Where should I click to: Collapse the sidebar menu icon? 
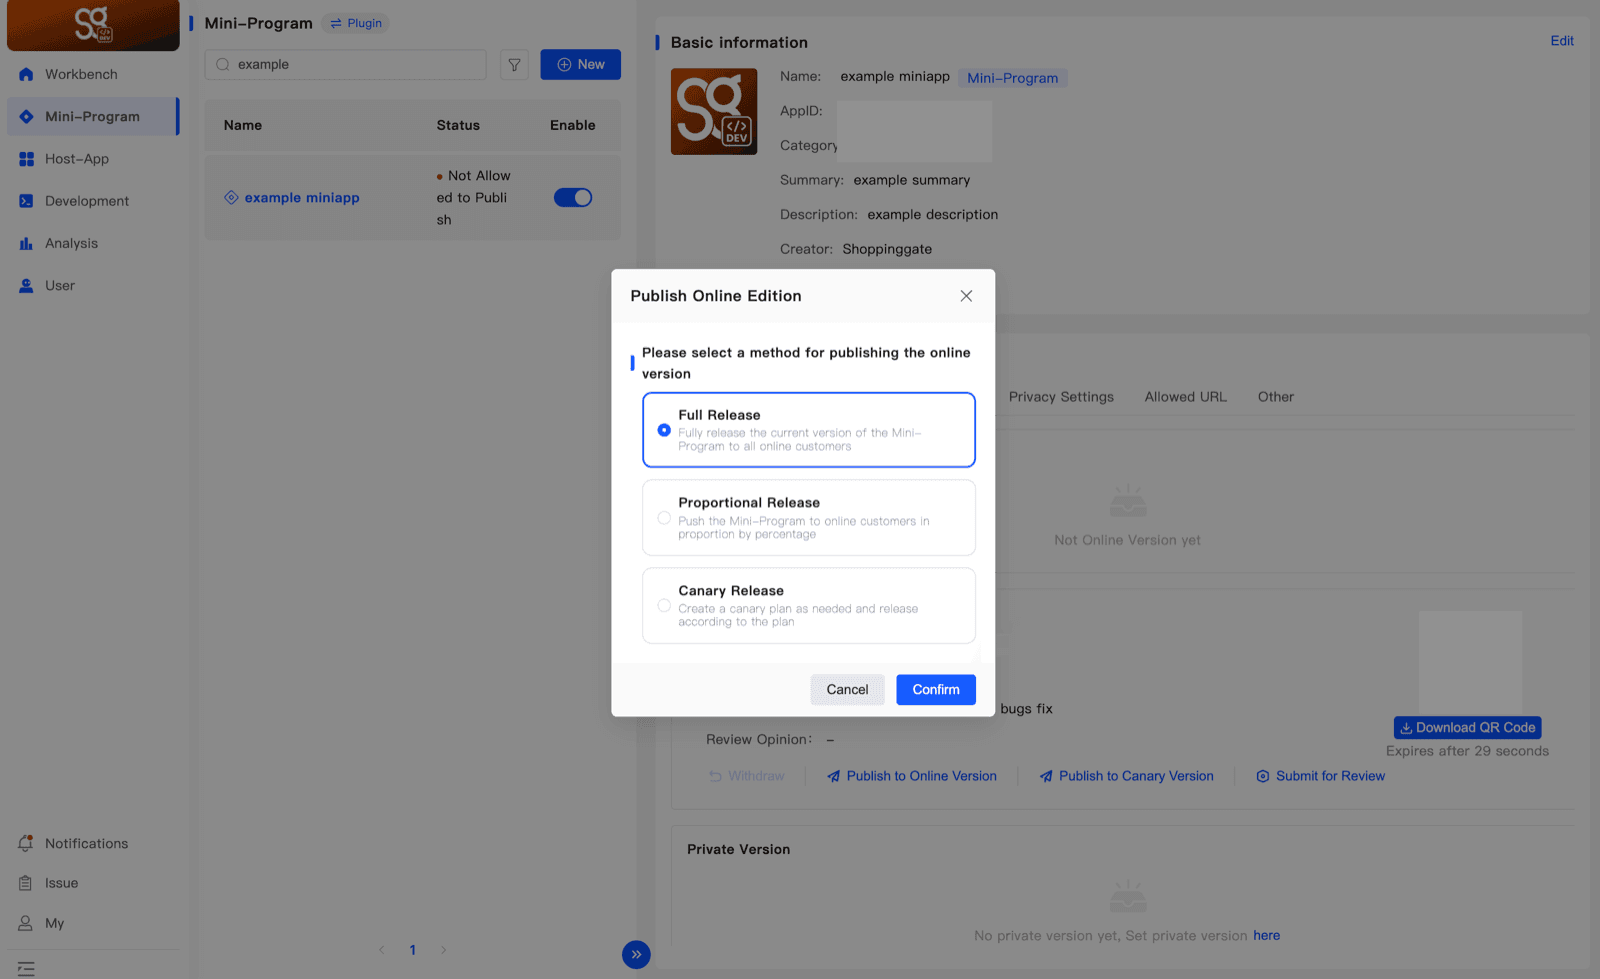pyautogui.click(x=26, y=969)
